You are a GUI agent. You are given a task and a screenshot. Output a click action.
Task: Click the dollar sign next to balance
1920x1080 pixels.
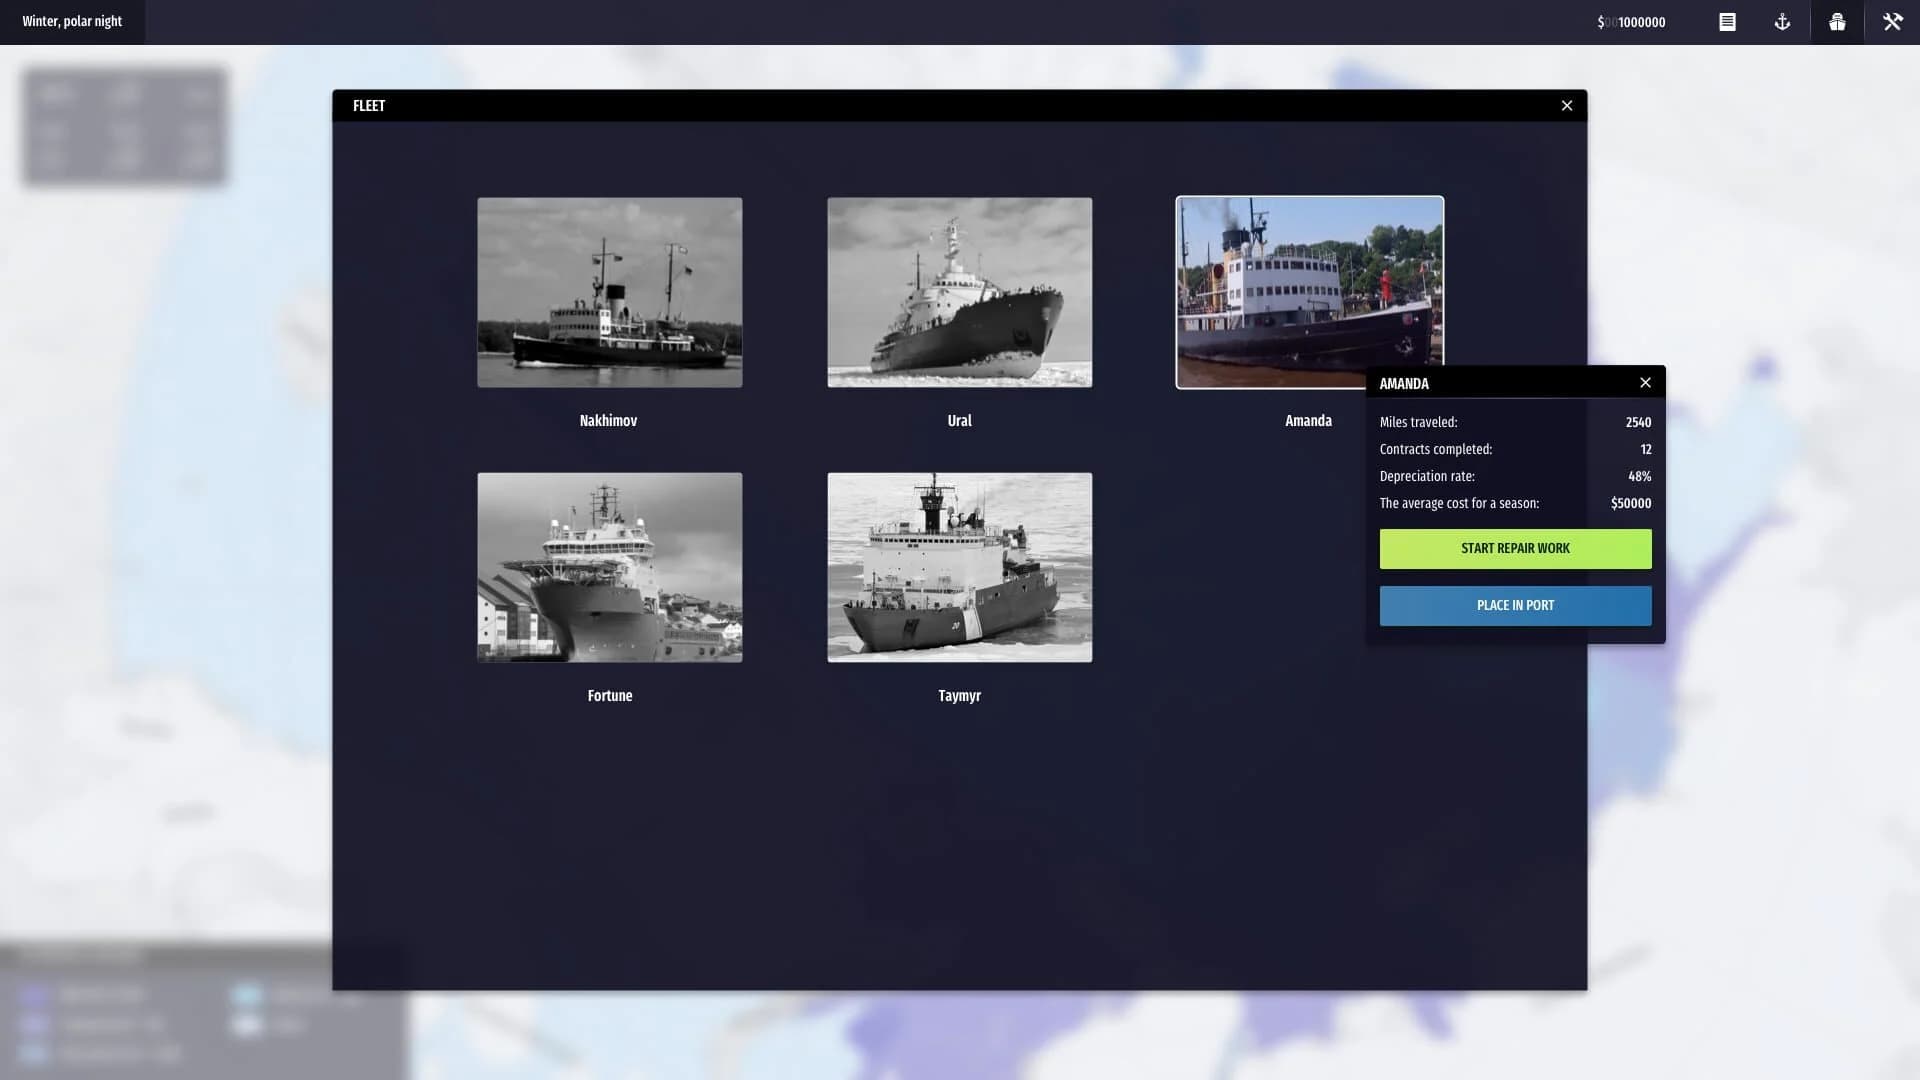pyautogui.click(x=1600, y=22)
